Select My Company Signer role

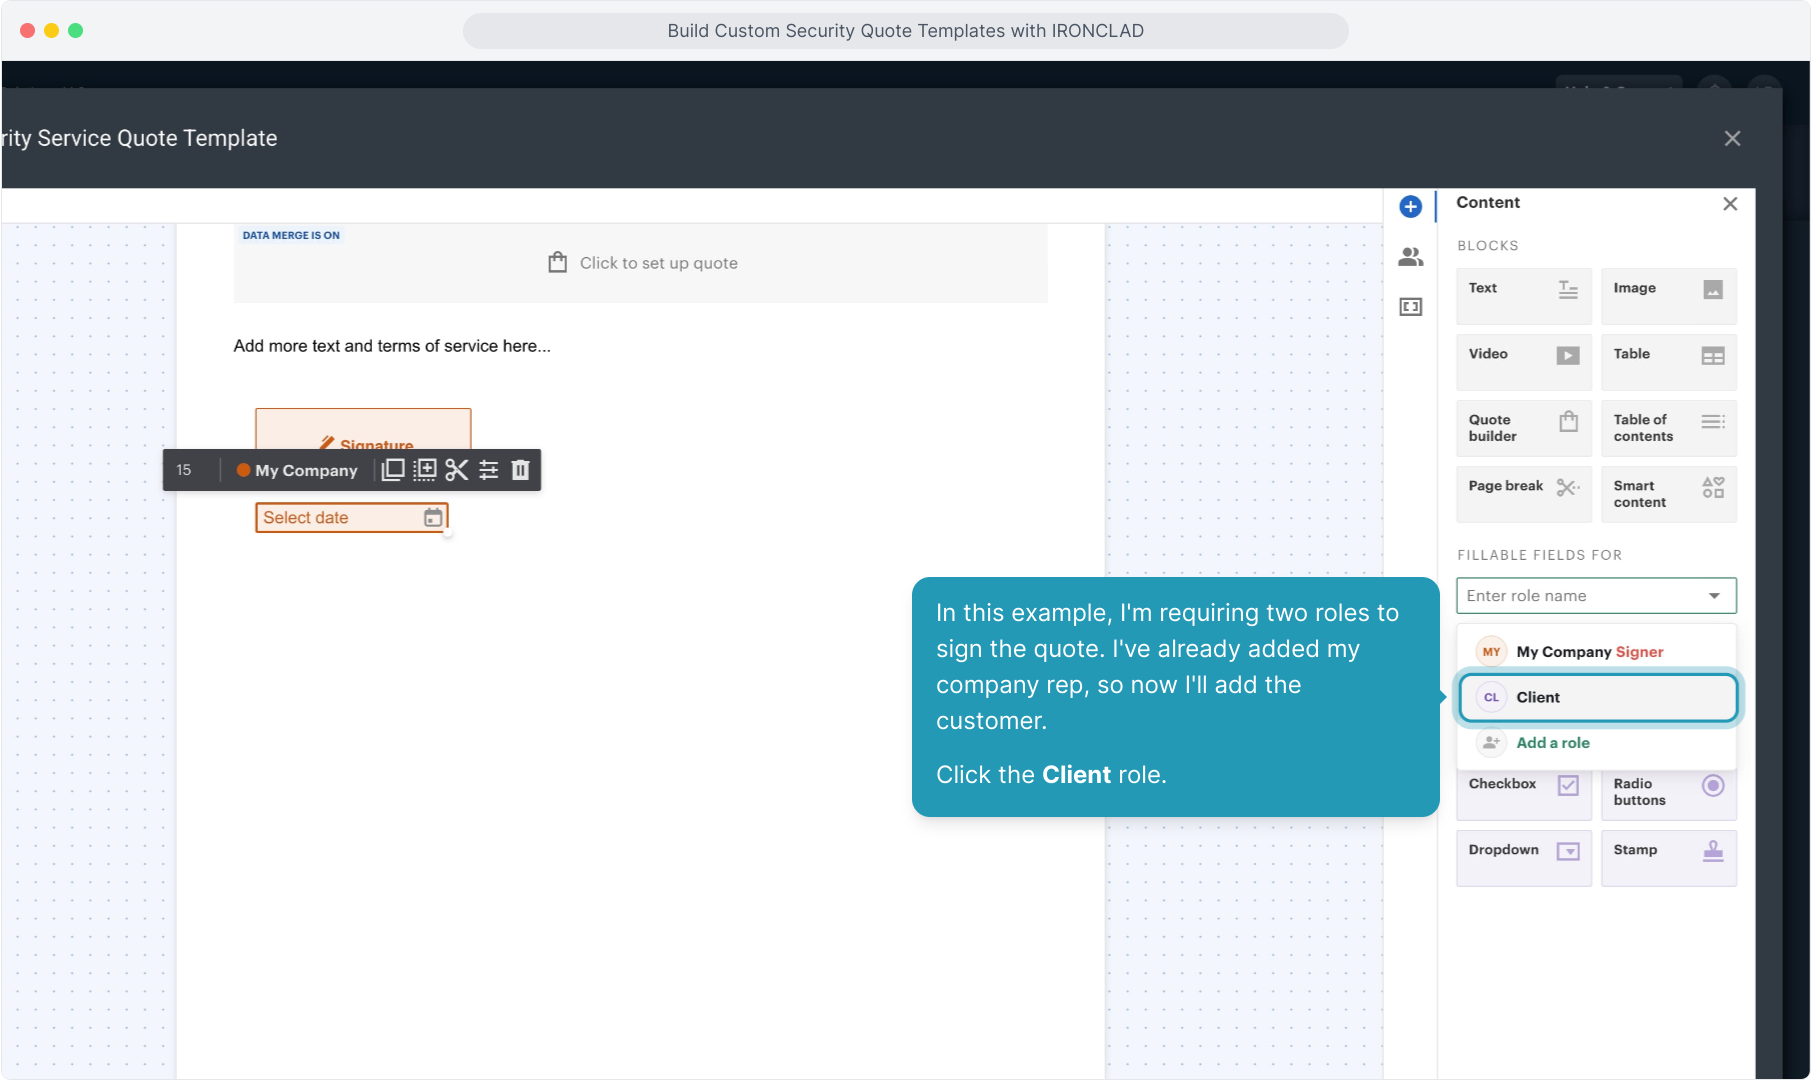click(x=1589, y=652)
